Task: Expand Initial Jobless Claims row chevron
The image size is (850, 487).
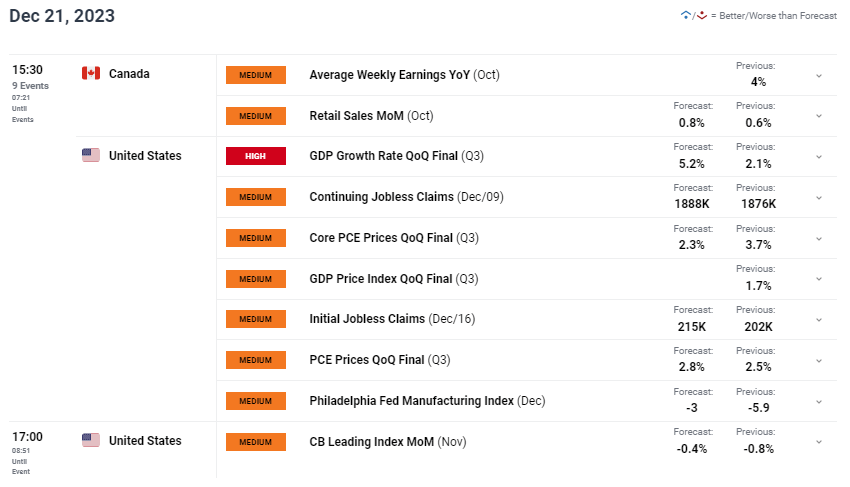Action: point(819,320)
